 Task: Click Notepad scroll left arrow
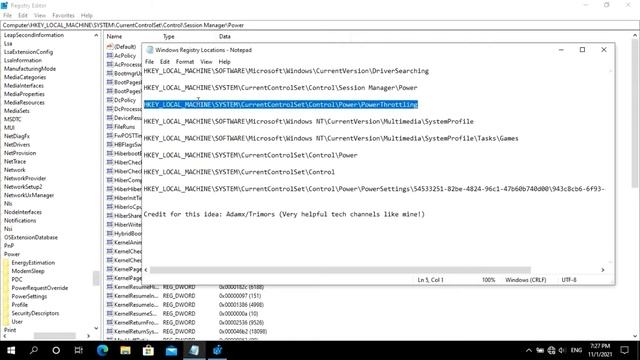[146, 270]
